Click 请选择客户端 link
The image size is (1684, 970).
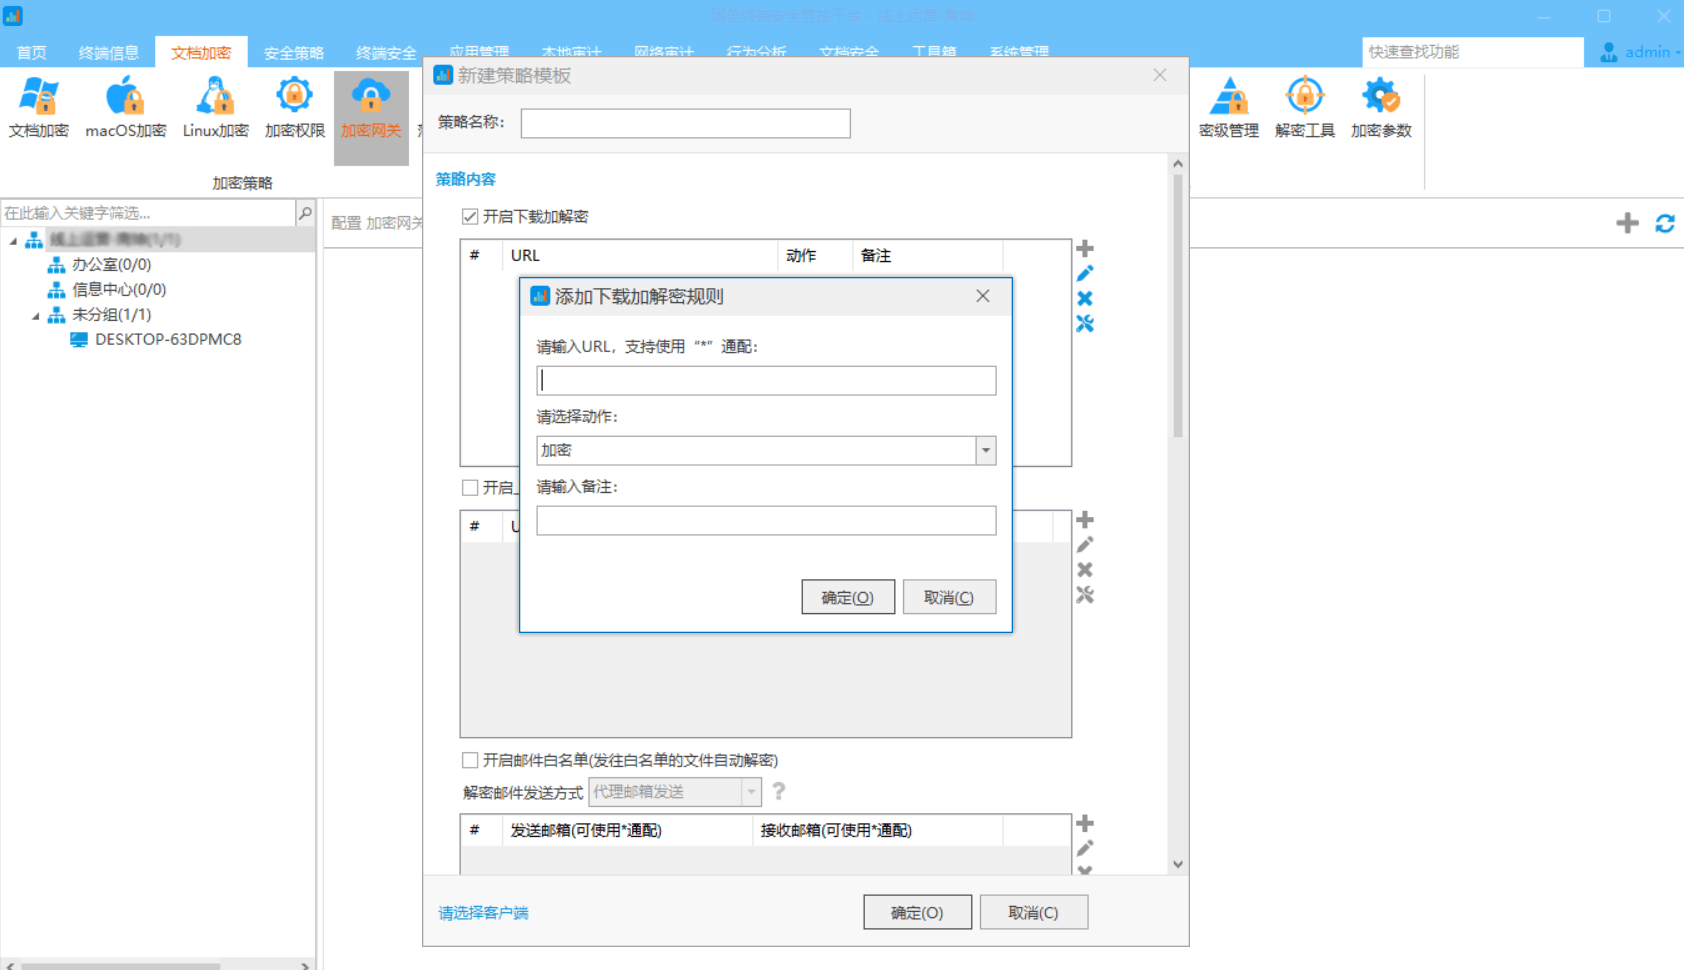point(483,912)
